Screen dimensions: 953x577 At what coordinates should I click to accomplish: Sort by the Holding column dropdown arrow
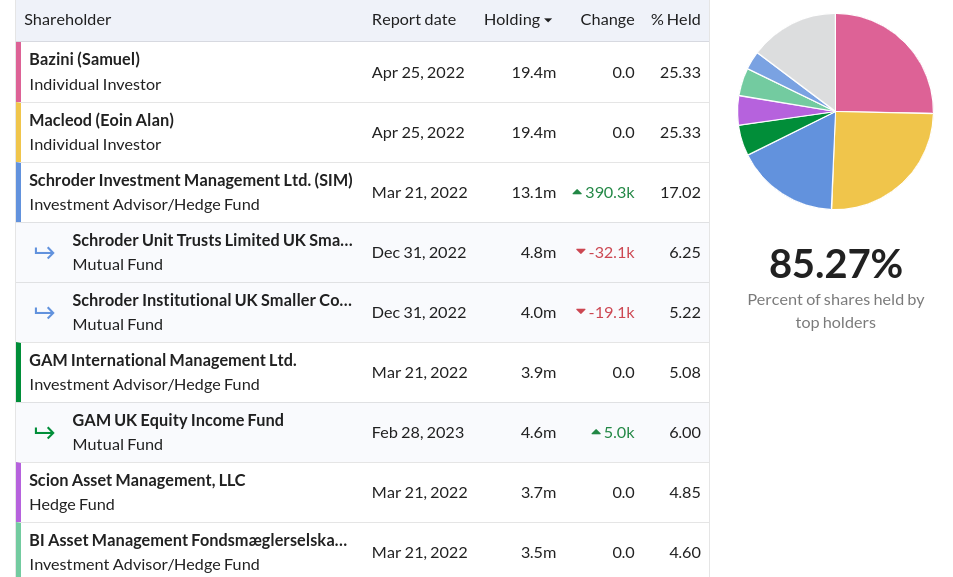(548, 20)
